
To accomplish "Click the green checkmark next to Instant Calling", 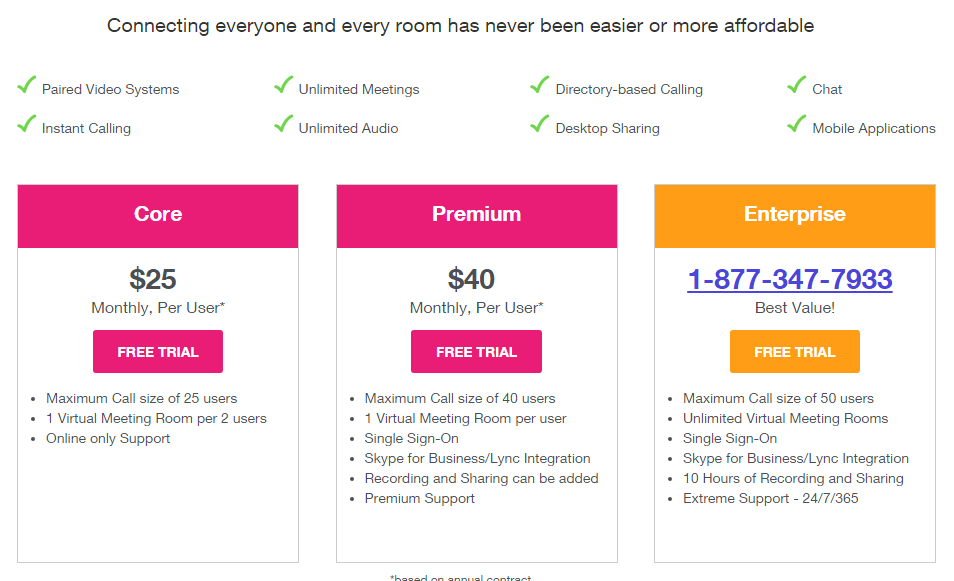I will coord(27,125).
